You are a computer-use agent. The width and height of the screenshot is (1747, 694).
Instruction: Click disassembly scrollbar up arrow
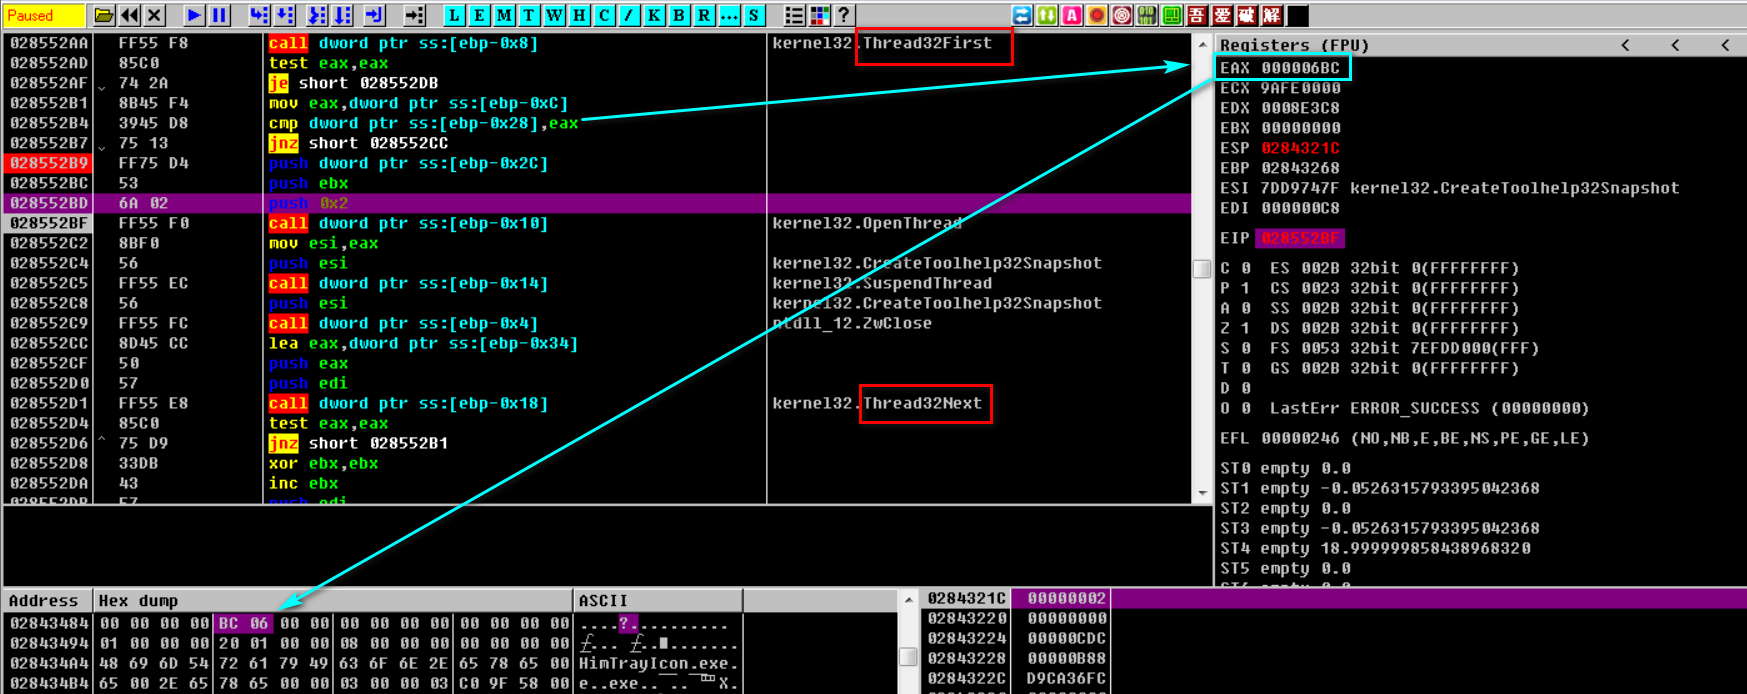(x=1202, y=45)
